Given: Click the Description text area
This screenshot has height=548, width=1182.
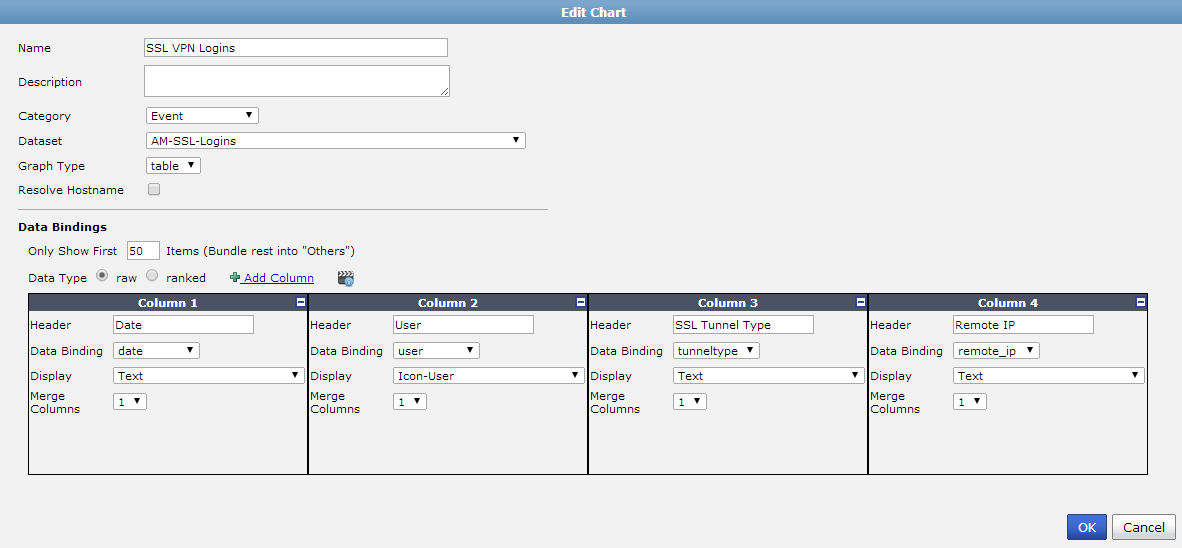Looking at the screenshot, I should click(x=297, y=81).
